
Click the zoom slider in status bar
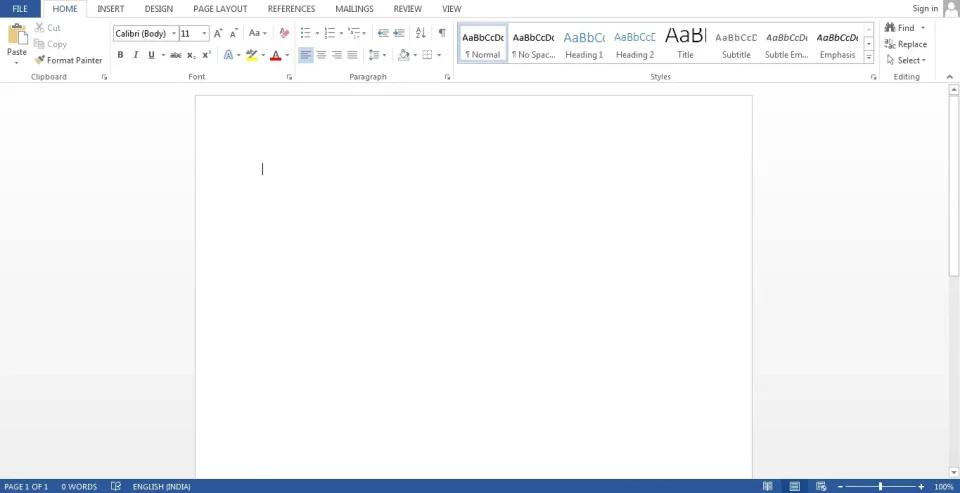point(880,486)
